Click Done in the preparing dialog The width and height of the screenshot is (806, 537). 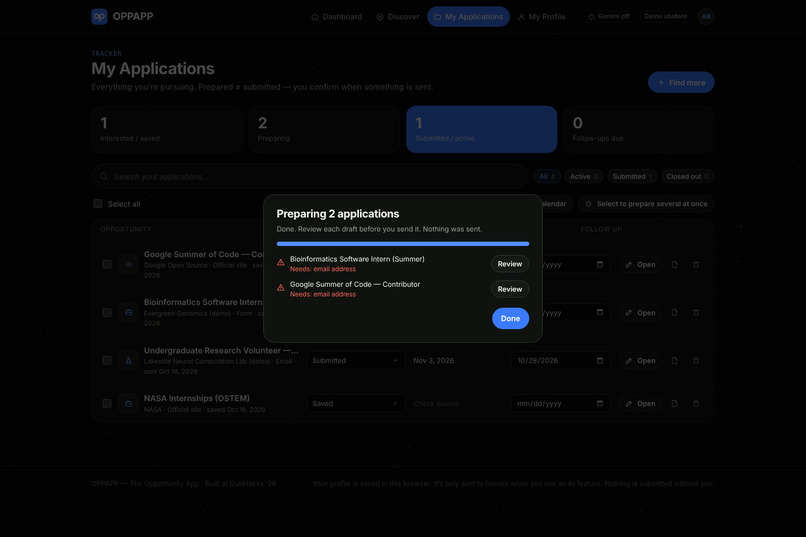tap(510, 319)
